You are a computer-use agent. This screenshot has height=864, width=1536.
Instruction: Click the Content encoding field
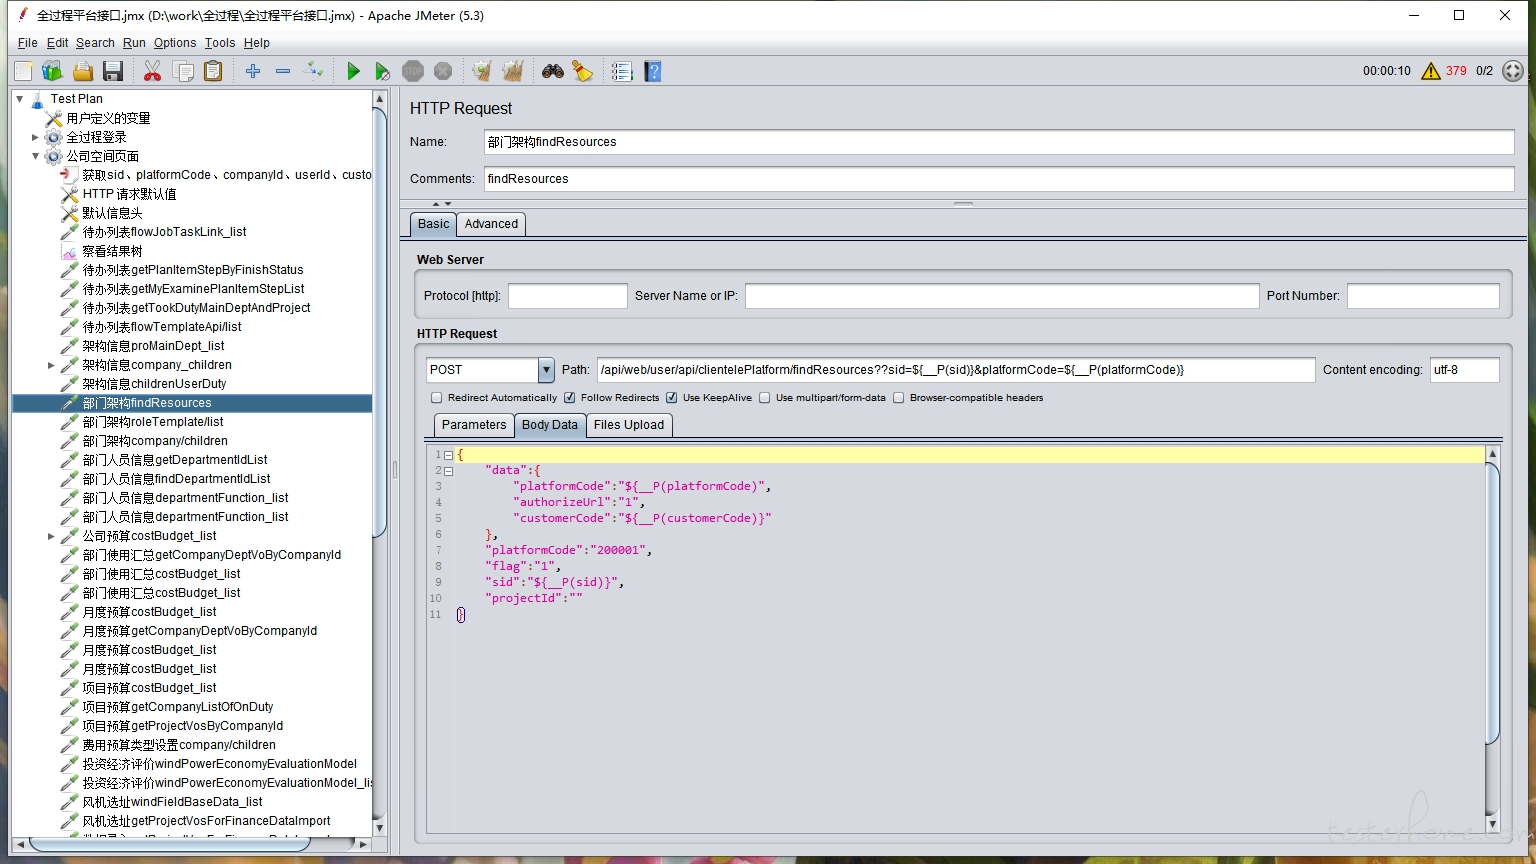click(1464, 370)
